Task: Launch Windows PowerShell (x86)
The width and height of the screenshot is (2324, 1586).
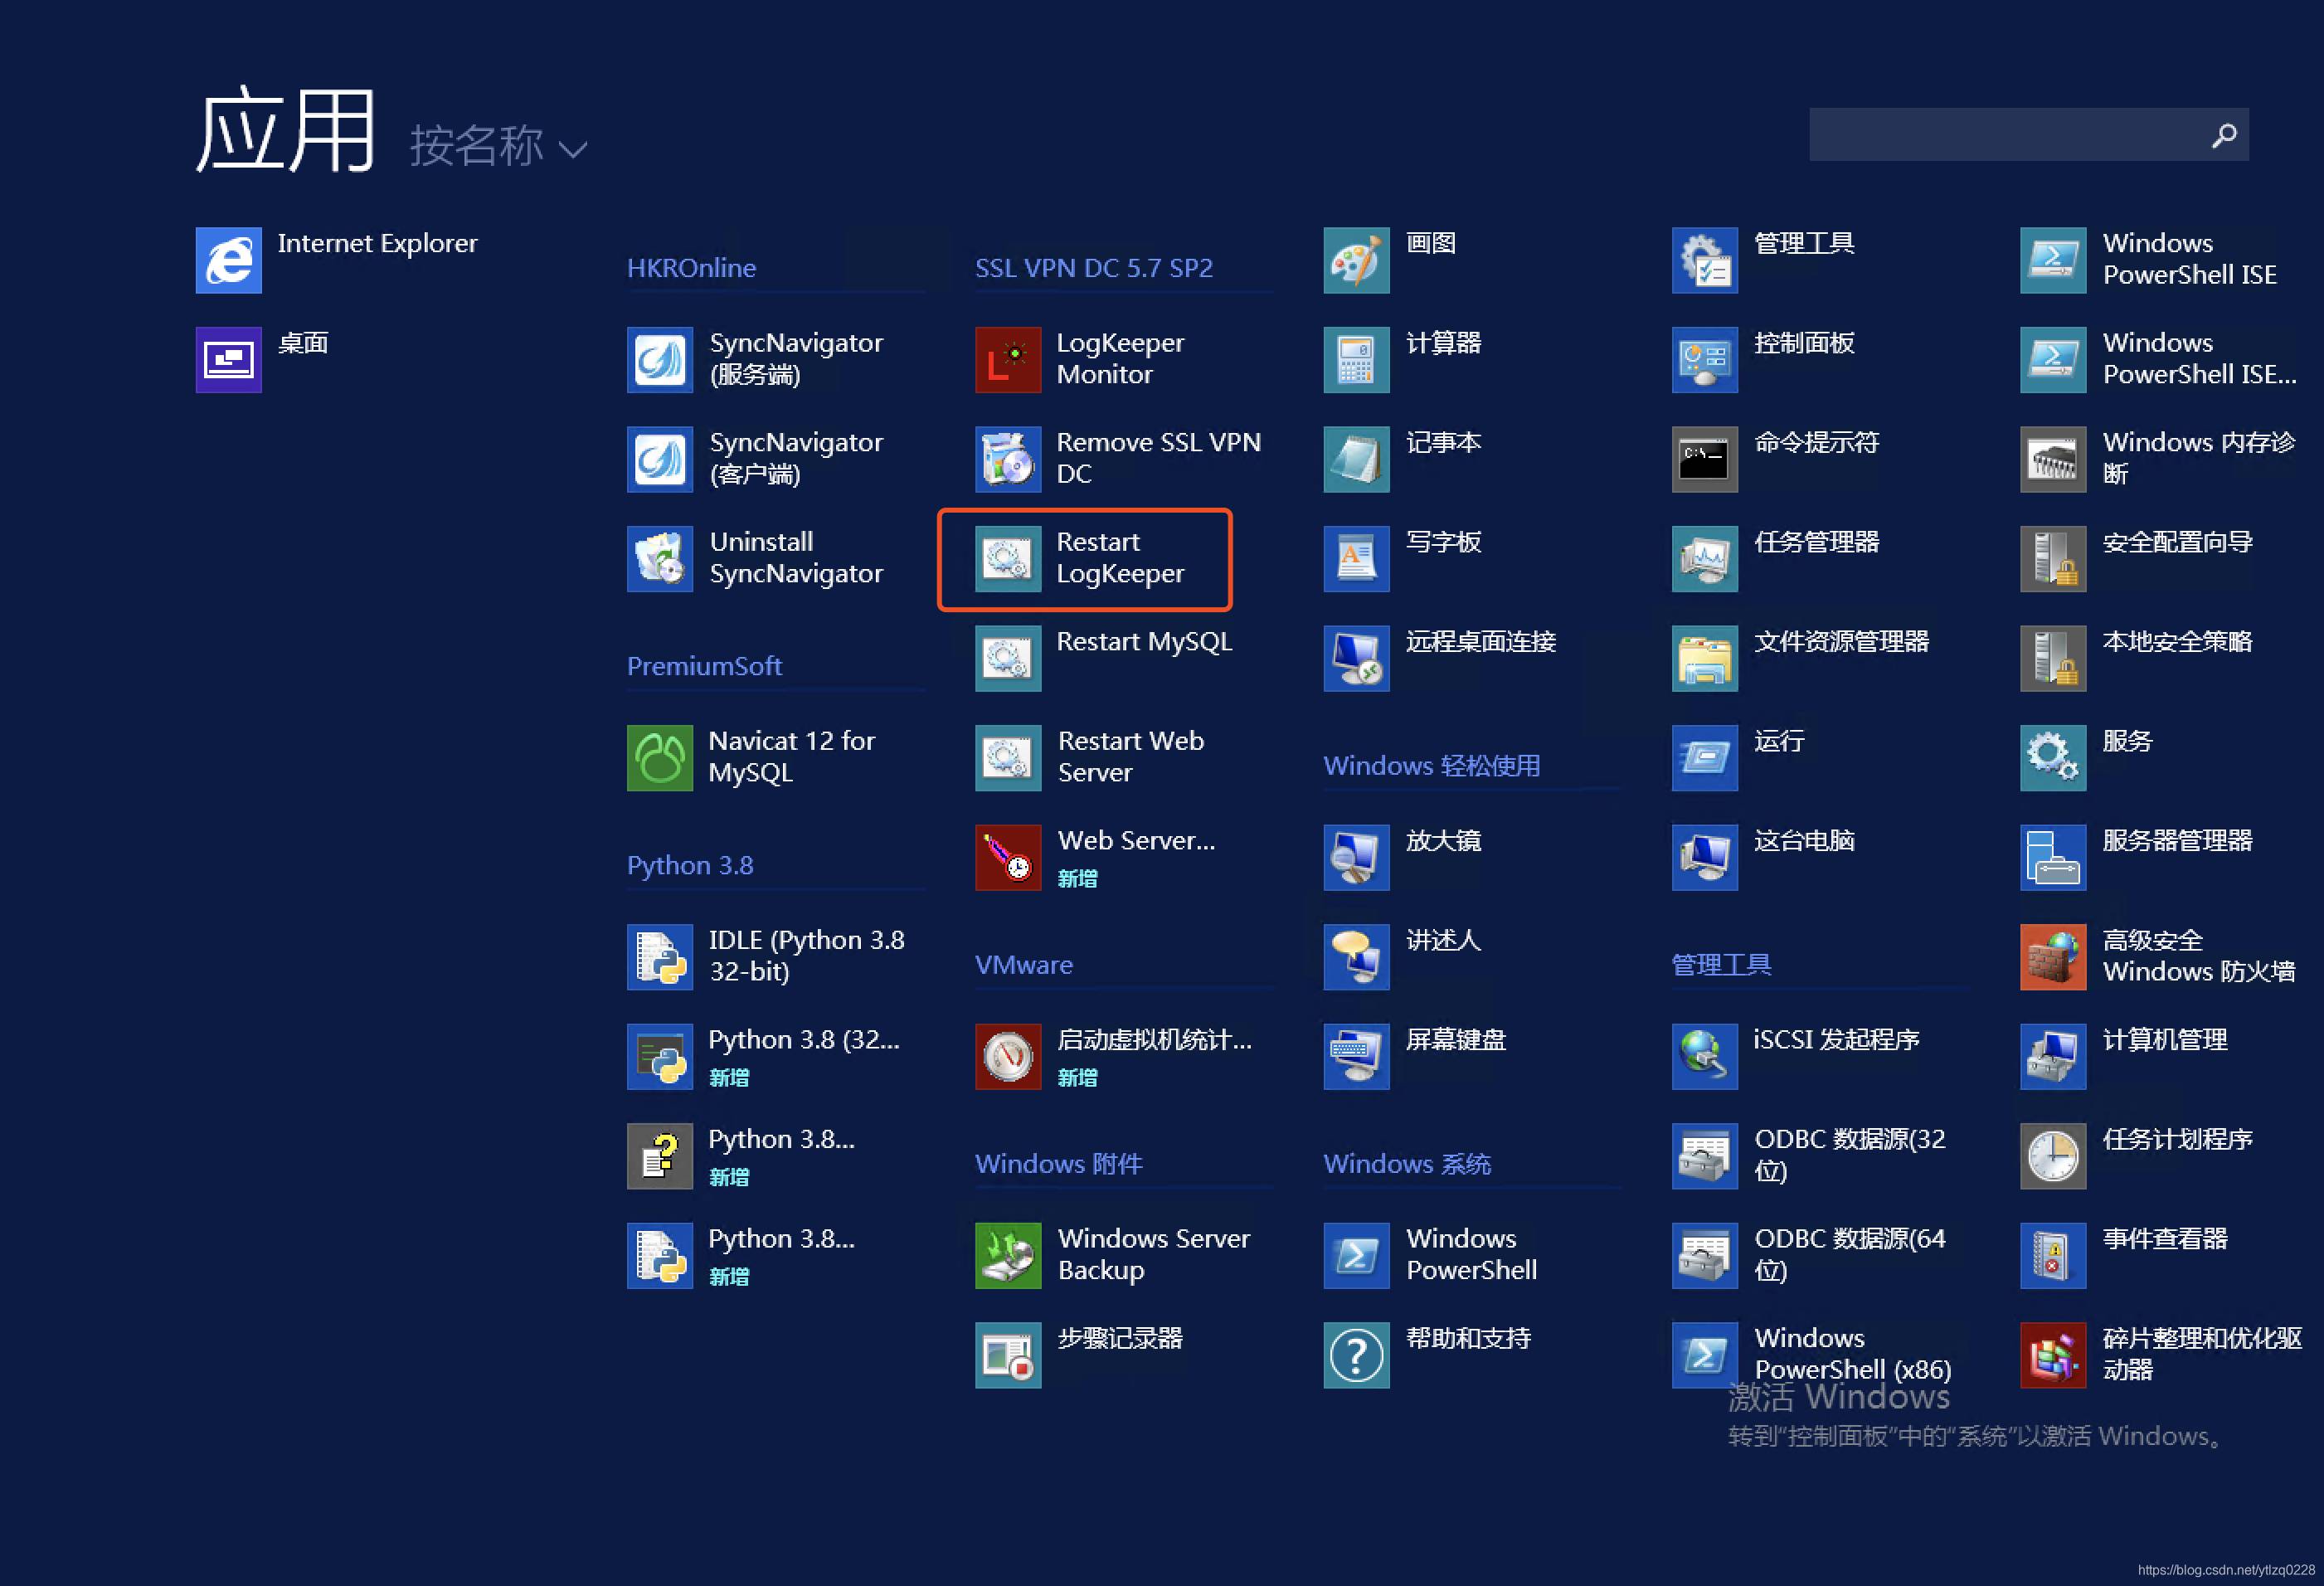Action: pos(1704,1355)
